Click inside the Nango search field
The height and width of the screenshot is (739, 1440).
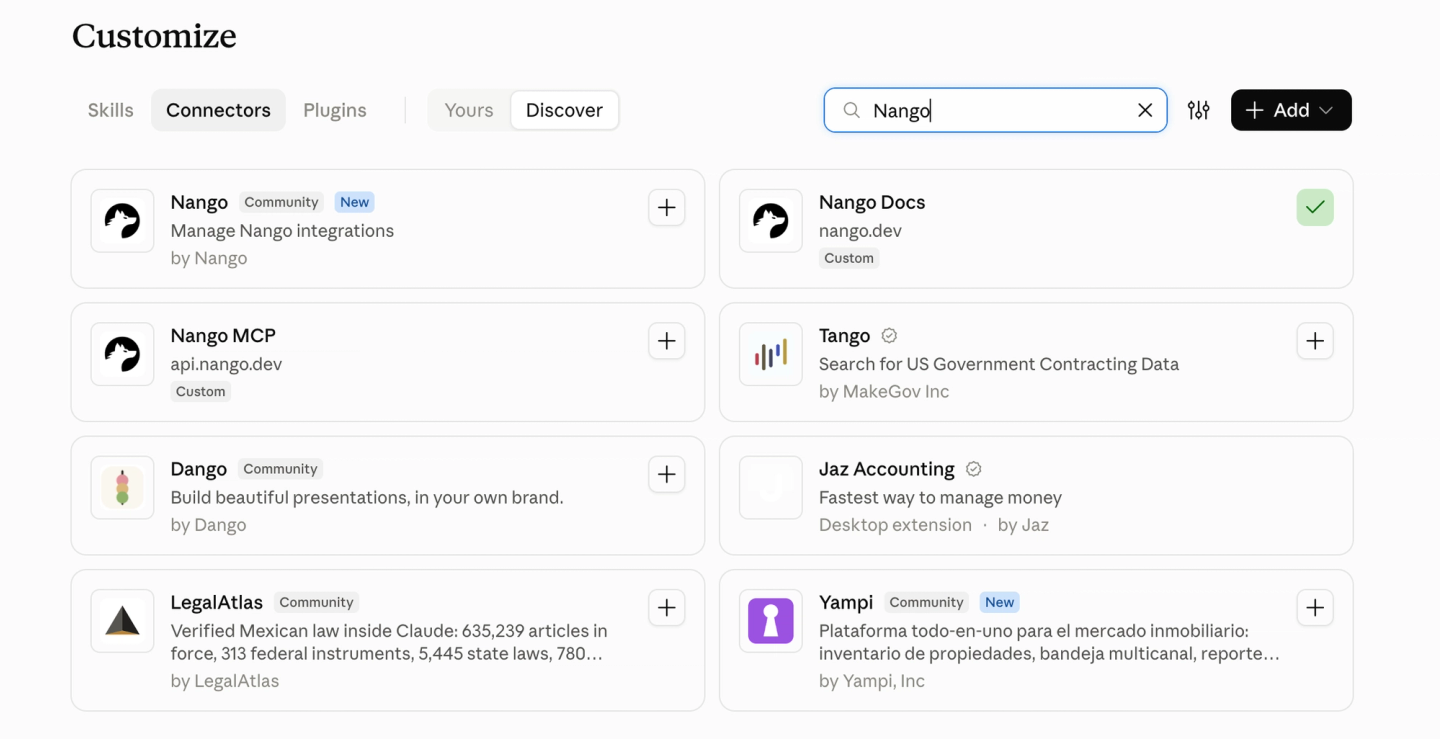tap(995, 110)
